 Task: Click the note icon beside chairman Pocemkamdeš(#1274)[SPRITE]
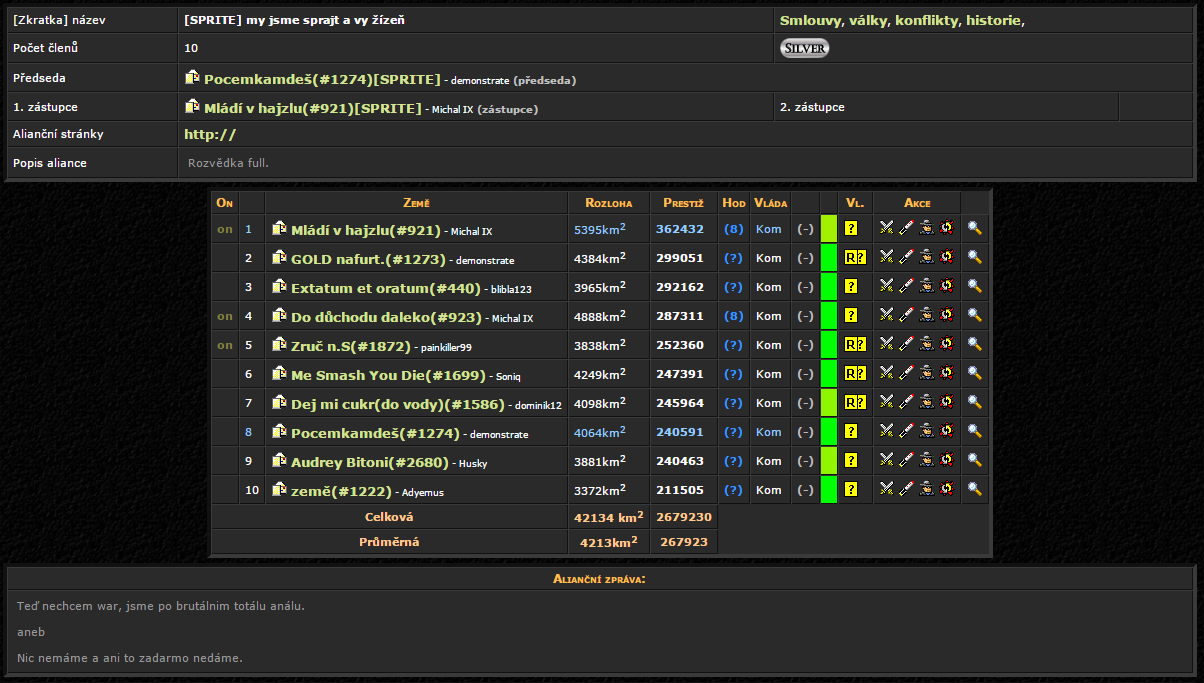point(193,77)
